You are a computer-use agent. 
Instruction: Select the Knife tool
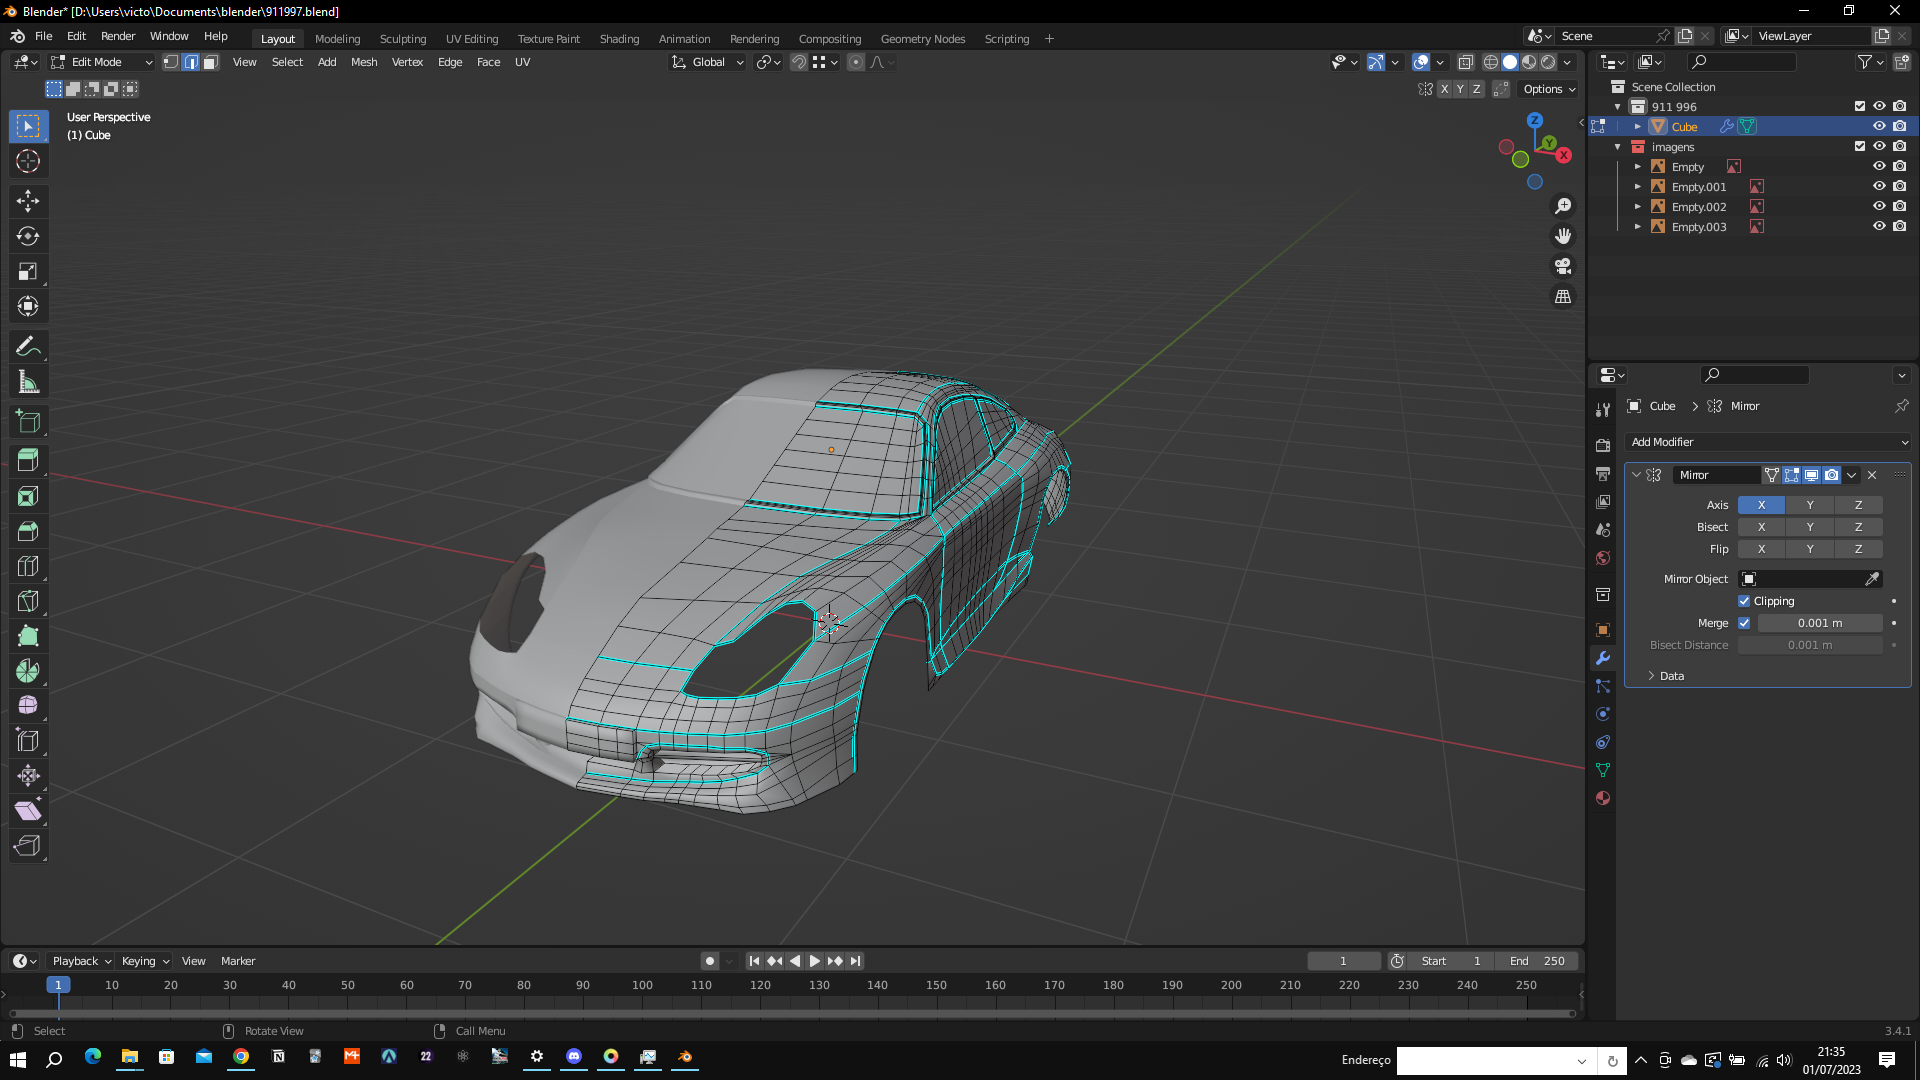click(28, 601)
